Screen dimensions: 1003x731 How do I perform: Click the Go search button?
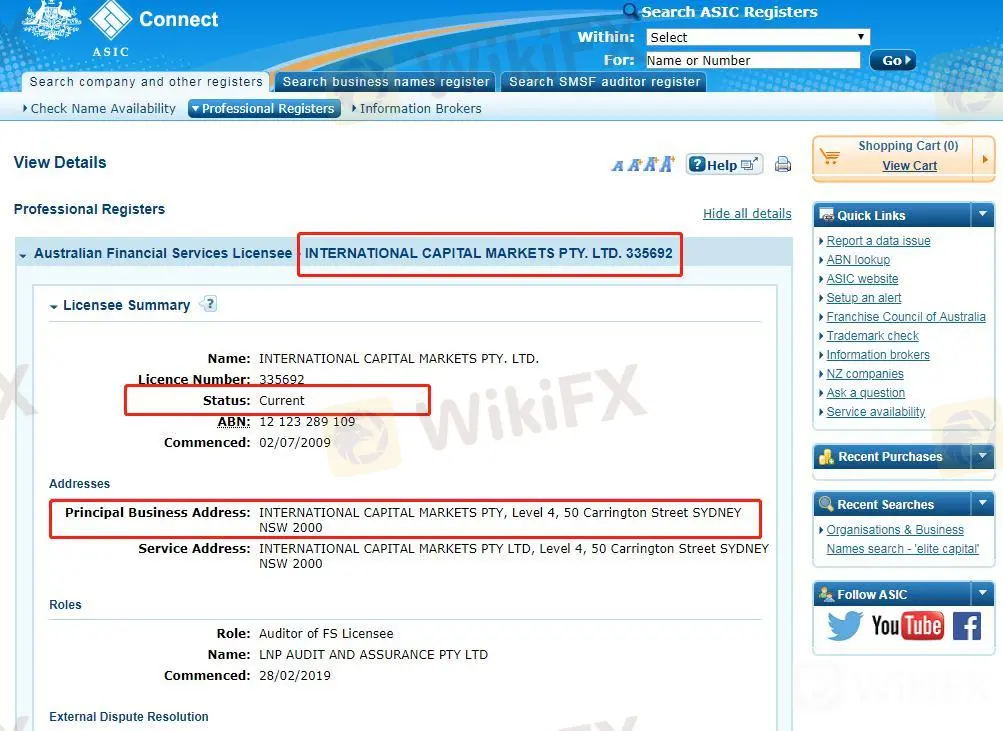click(x=893, y=61)
